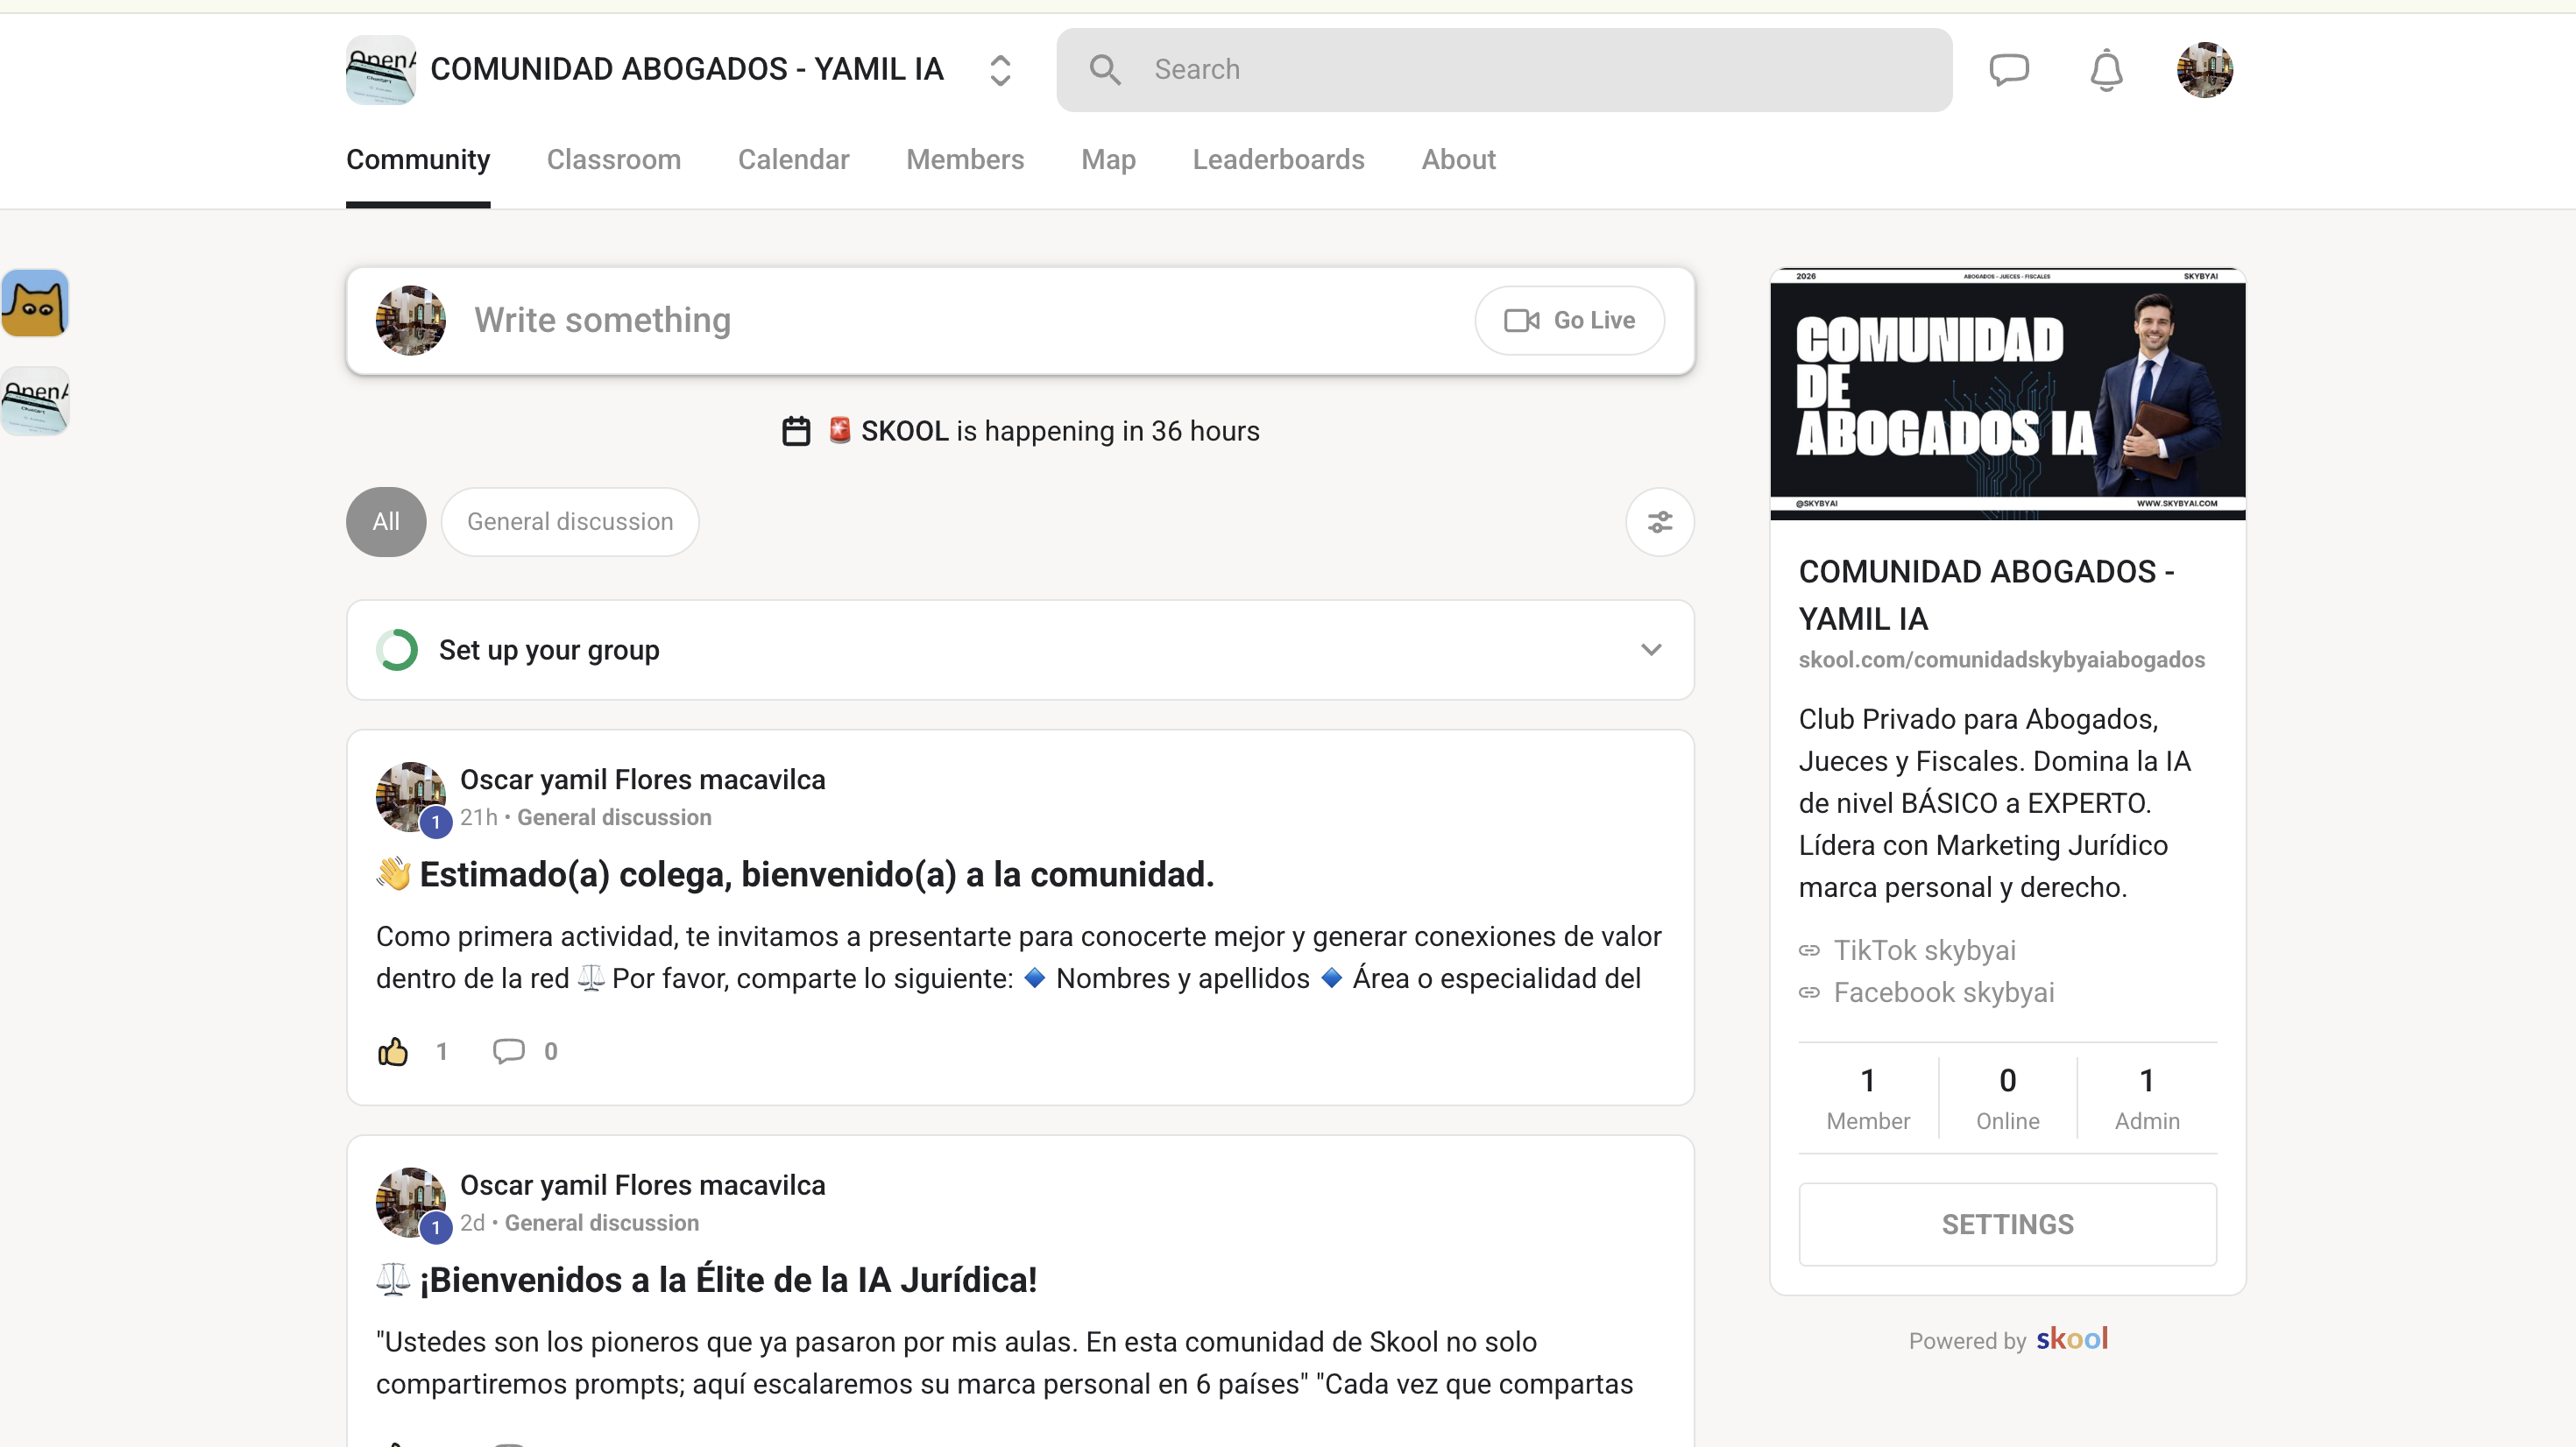This screenshot has width=2576, height=1447.
Task: Select the 'All' category filter
Action: pos(386,521)
